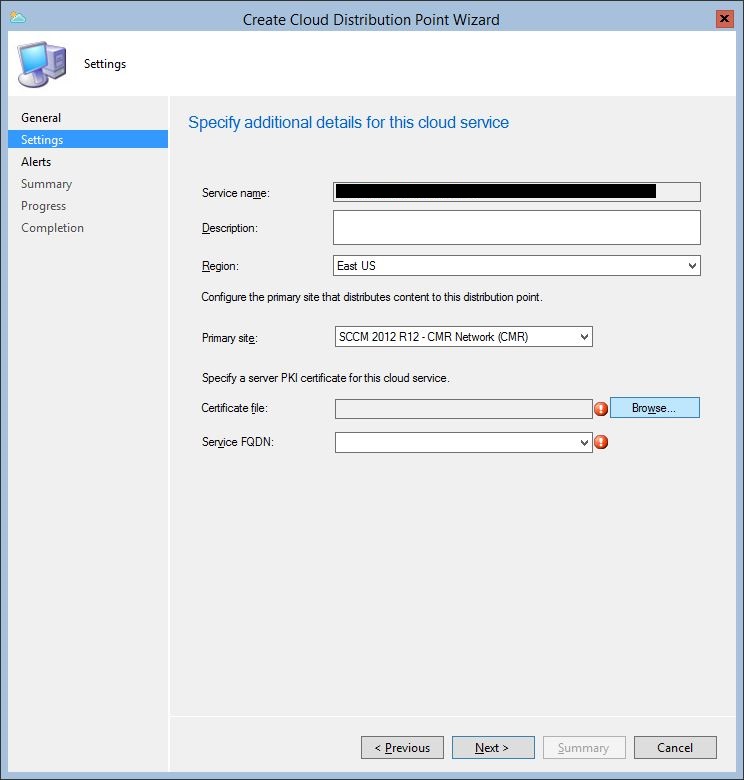Close the Create Cloud Distribution Point Wizard
The image size is (744, 780).
[725, 19]
